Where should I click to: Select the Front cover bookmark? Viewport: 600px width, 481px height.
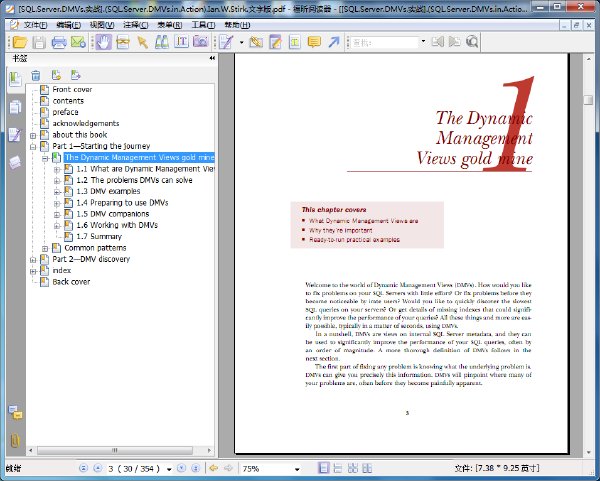point(72,90)
